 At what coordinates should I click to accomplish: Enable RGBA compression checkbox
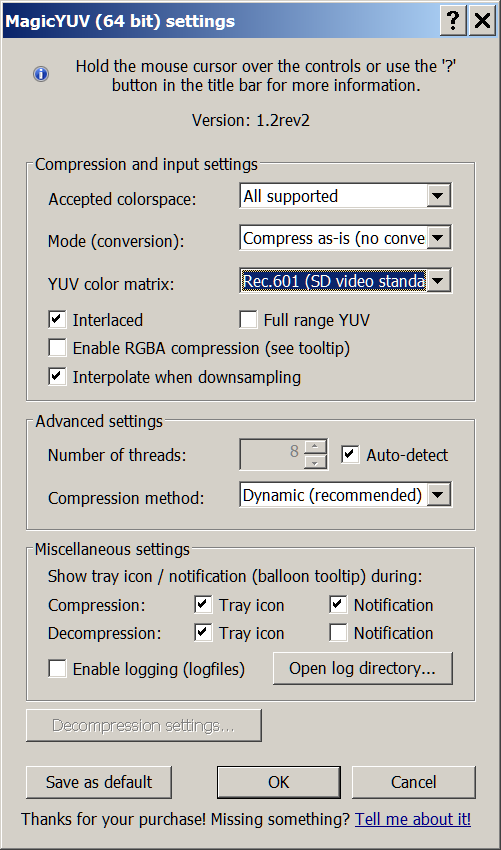[57, 347]
